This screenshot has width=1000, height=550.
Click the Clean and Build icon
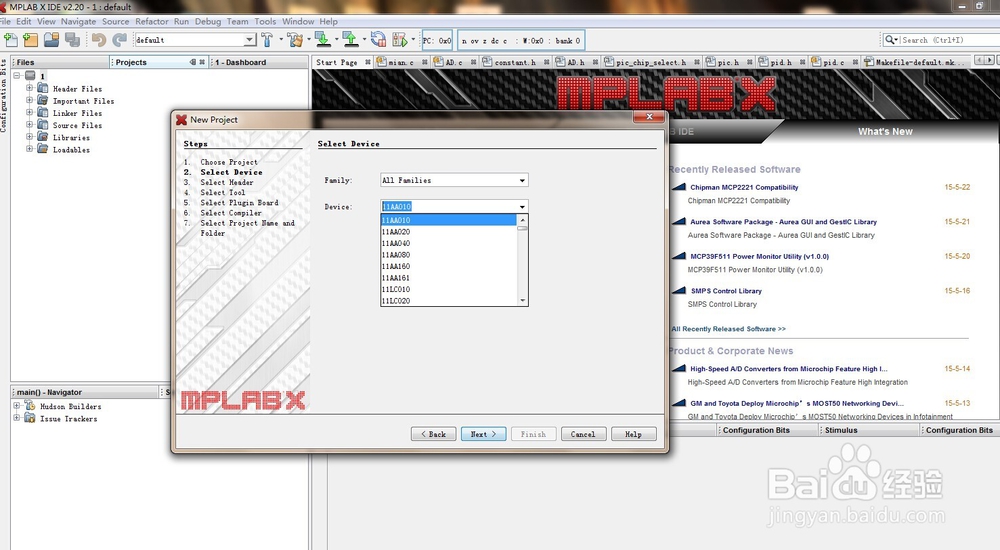pos(295,40)
